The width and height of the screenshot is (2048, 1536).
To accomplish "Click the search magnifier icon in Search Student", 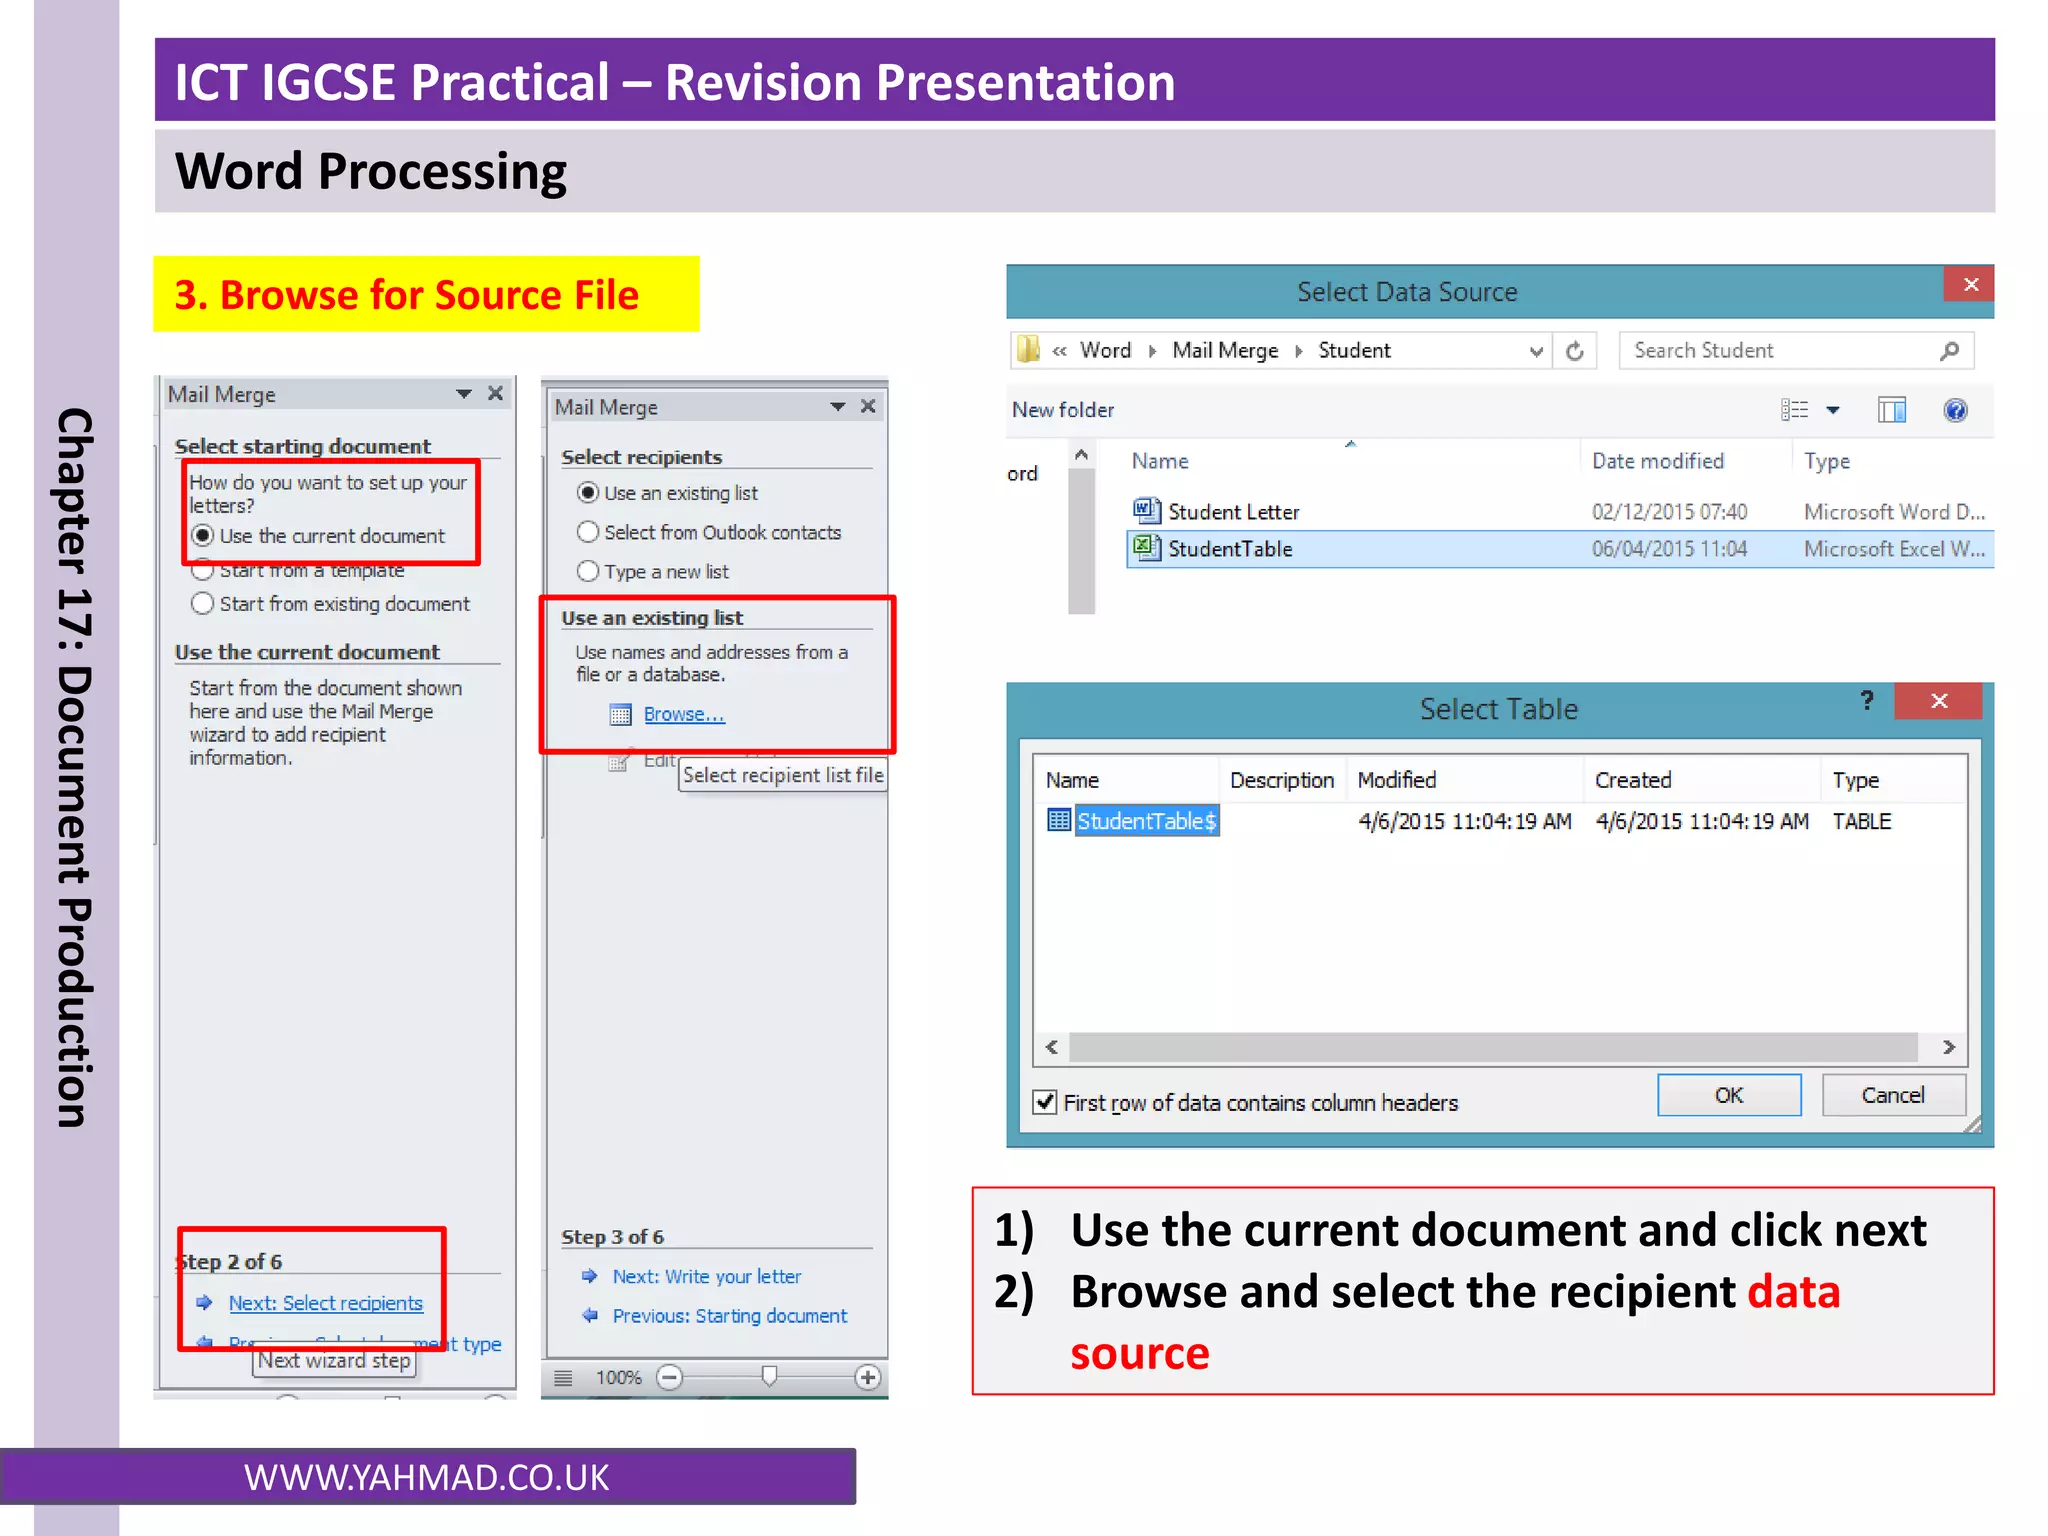I will click(x=1948, y=351).
